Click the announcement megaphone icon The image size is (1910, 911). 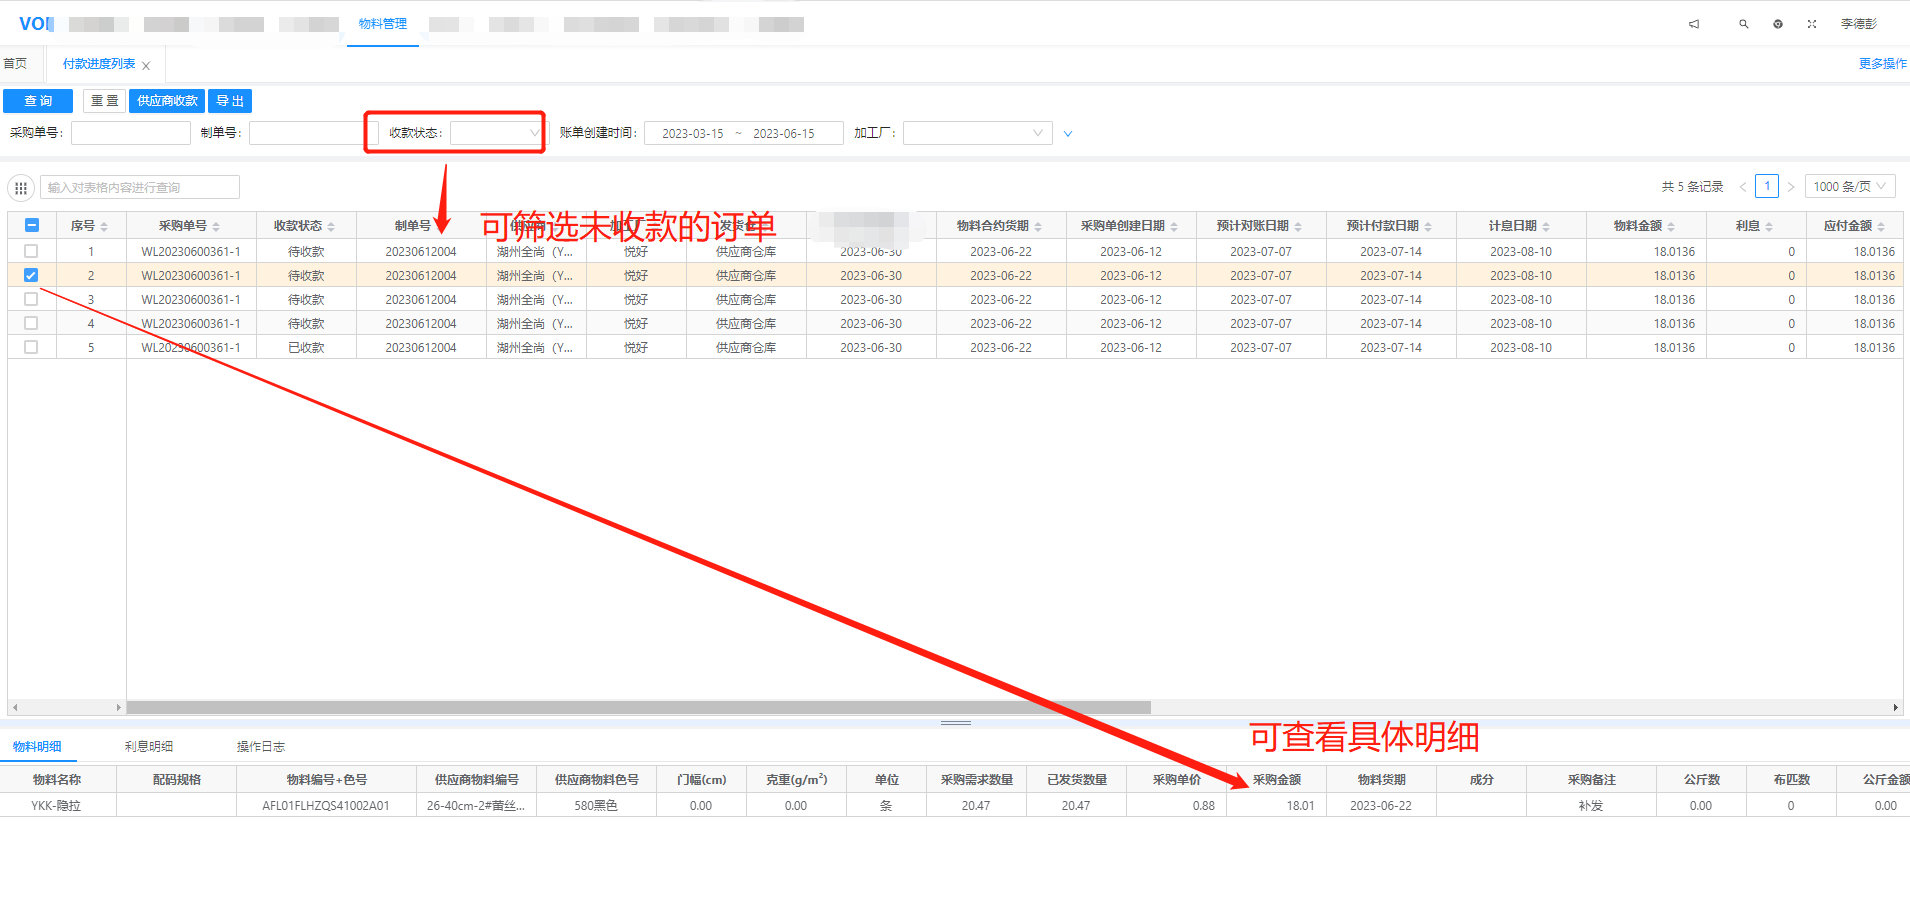click(x=1694, y=24)
